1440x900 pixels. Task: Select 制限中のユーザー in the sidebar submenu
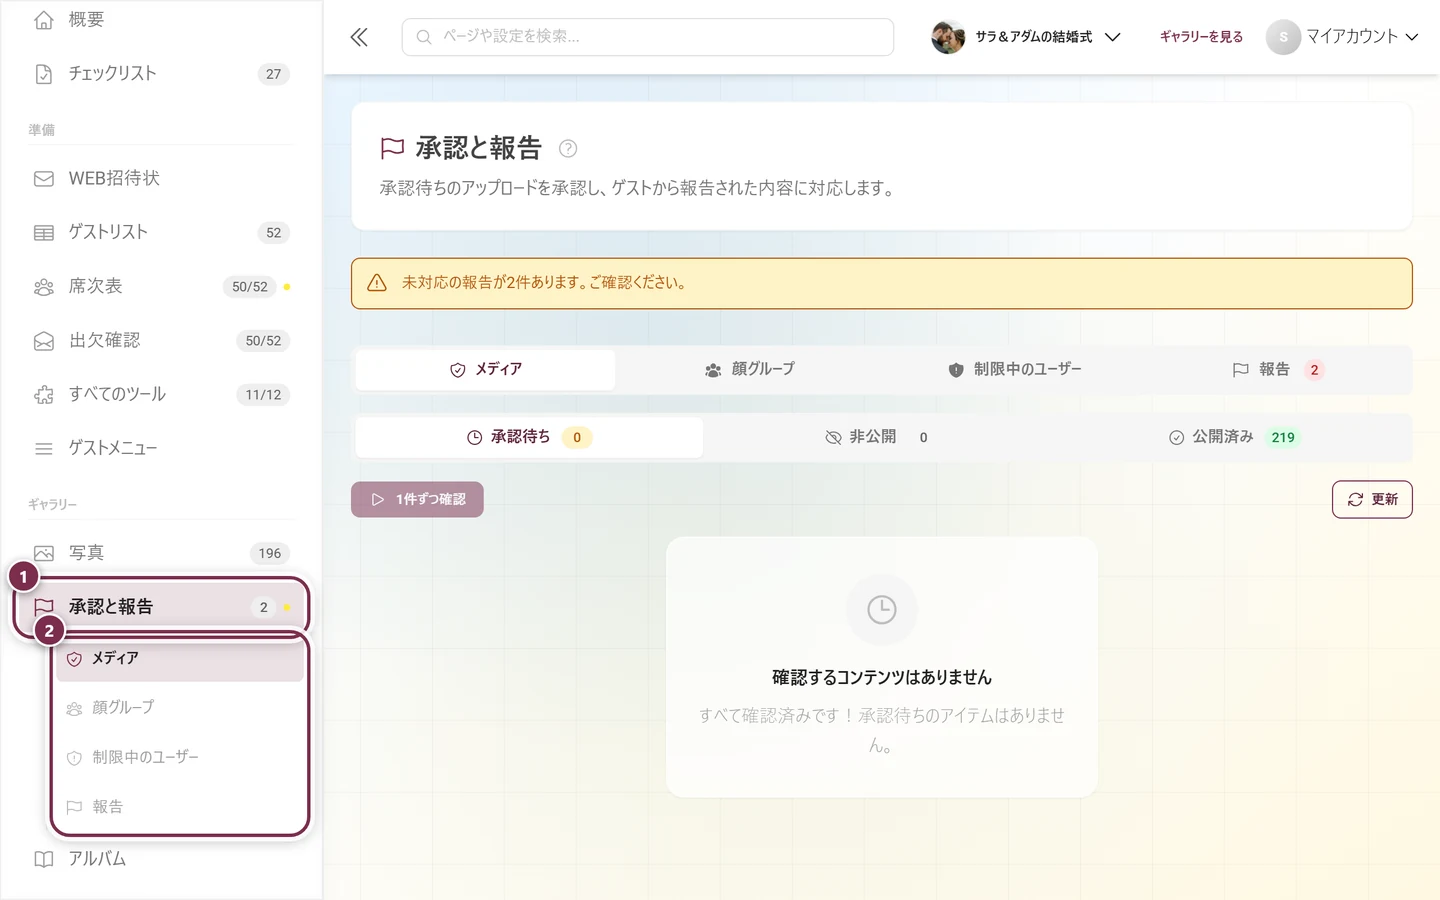[180, 758]
